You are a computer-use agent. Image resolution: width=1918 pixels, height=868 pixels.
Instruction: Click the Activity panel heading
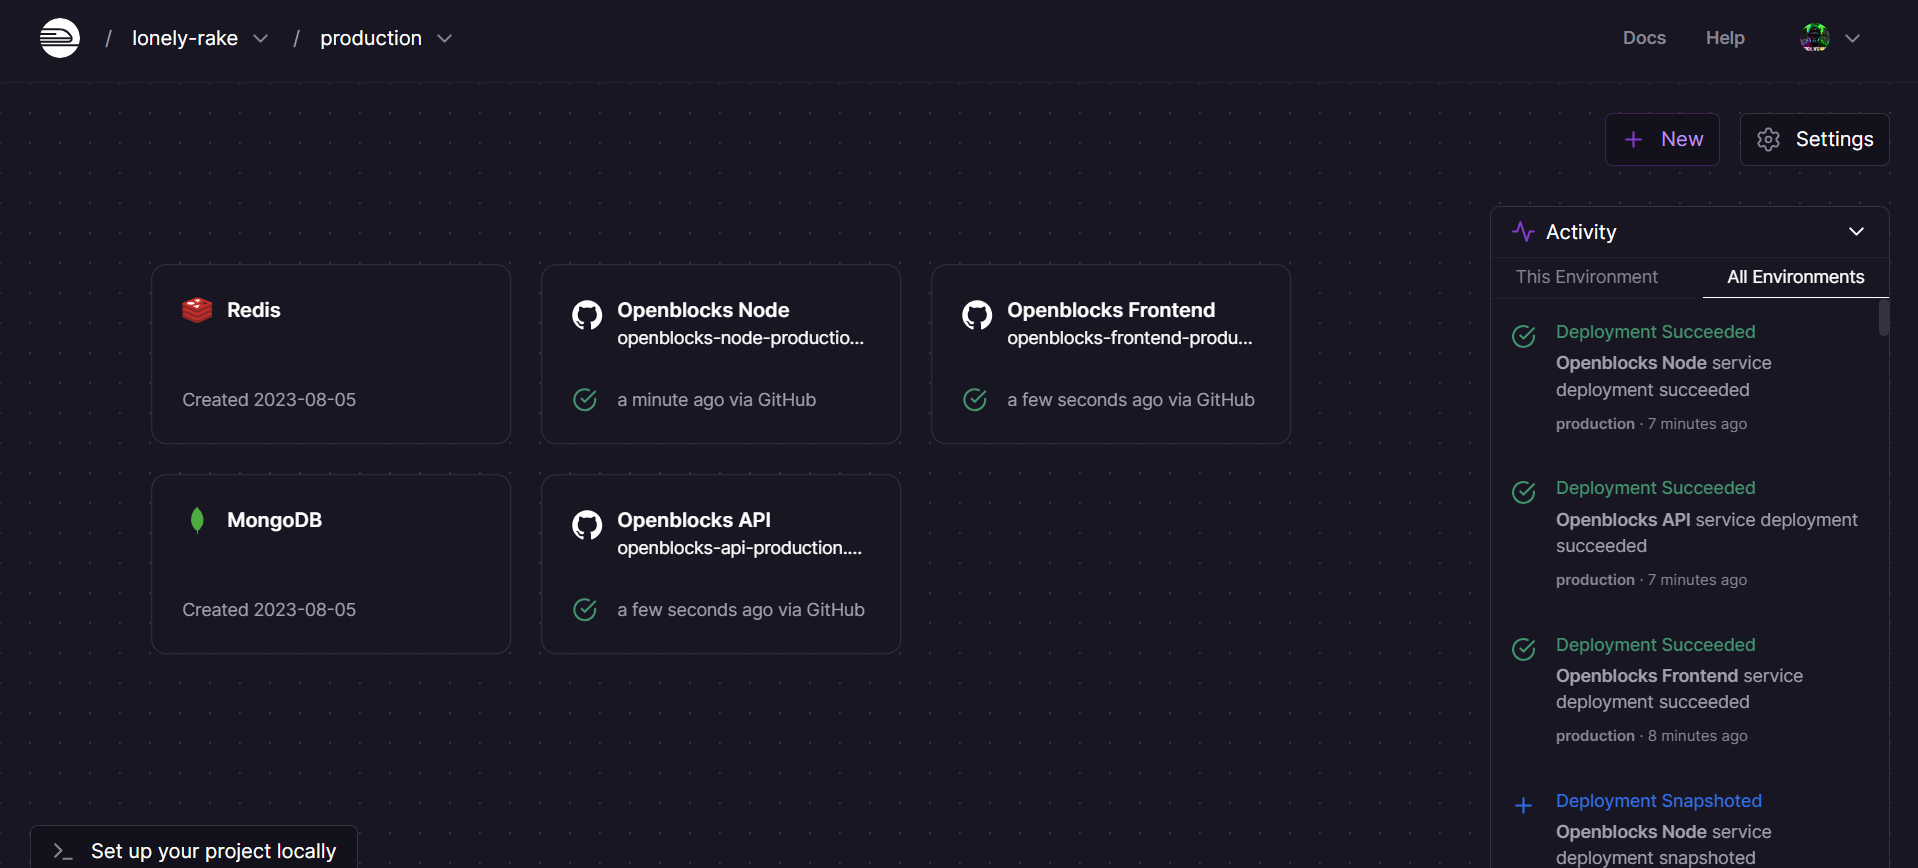point(1580,232)
